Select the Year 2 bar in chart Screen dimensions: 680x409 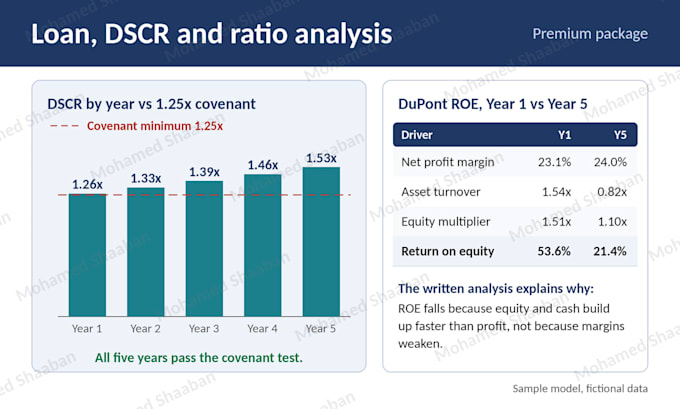[x=146, y=252]
